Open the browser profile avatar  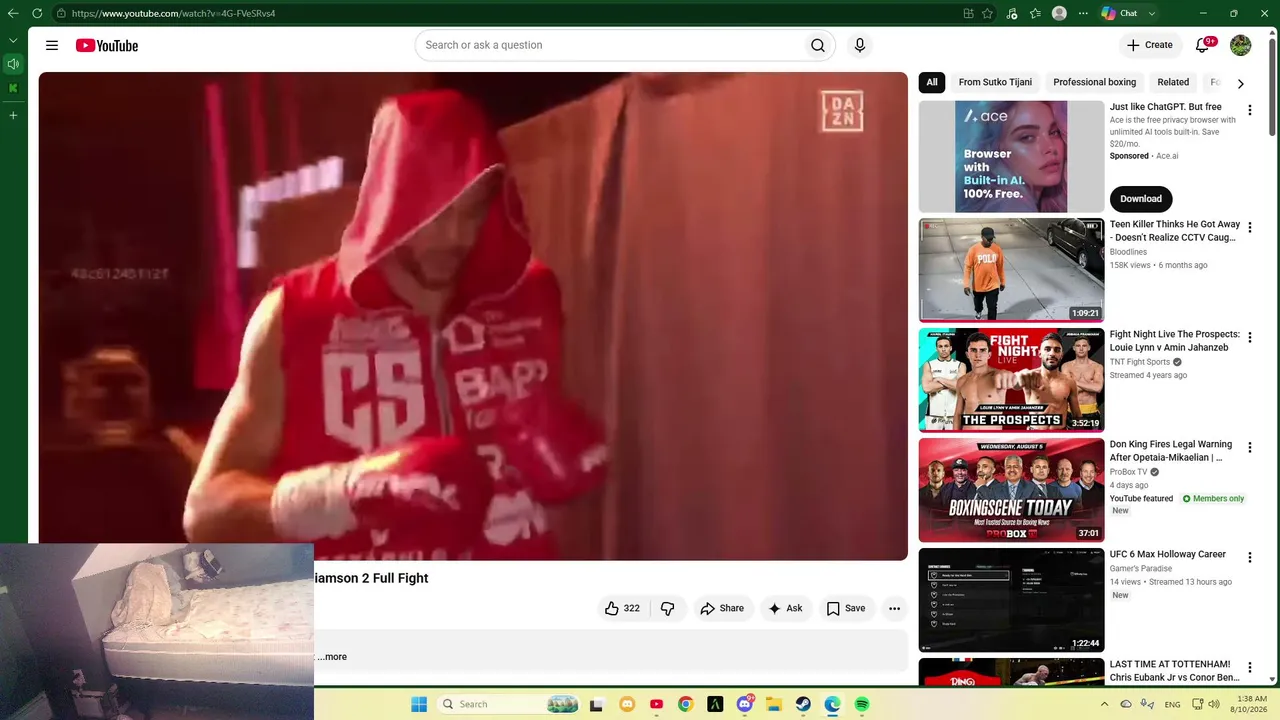[1059, 13]
